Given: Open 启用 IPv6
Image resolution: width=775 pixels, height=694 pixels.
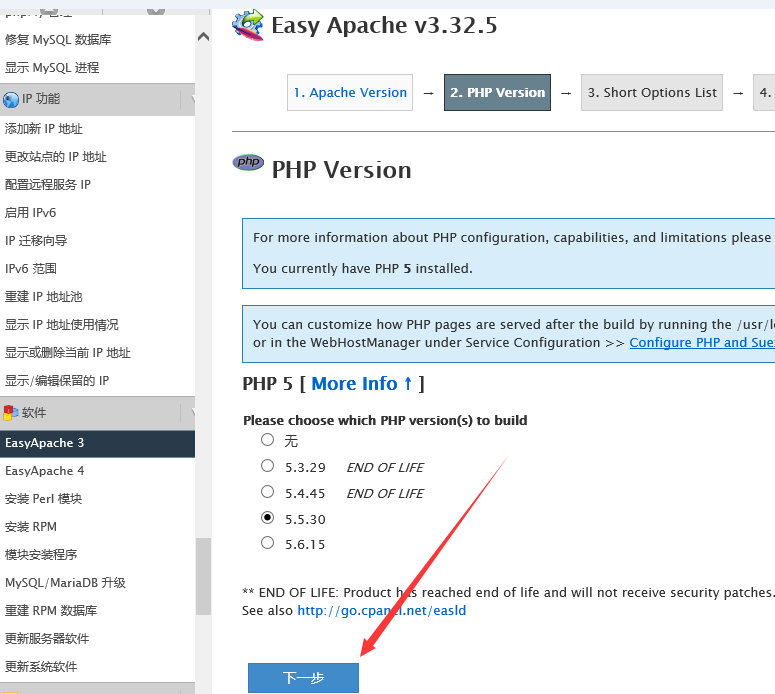Looking at the screenshot, I should [x=30, y=213].
